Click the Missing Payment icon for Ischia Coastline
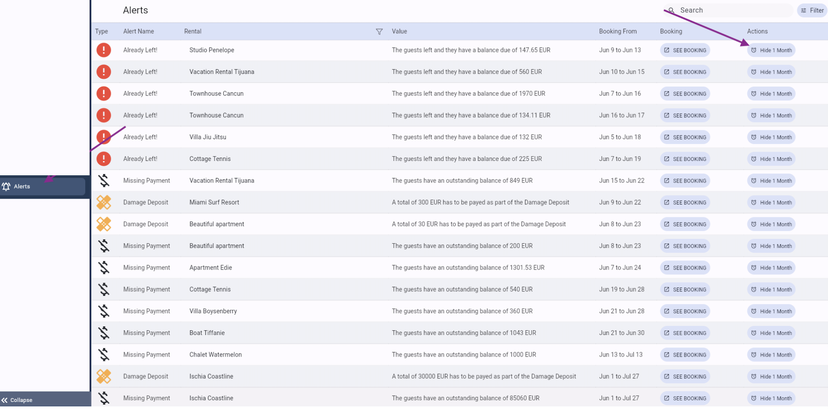 coord(104,398)
